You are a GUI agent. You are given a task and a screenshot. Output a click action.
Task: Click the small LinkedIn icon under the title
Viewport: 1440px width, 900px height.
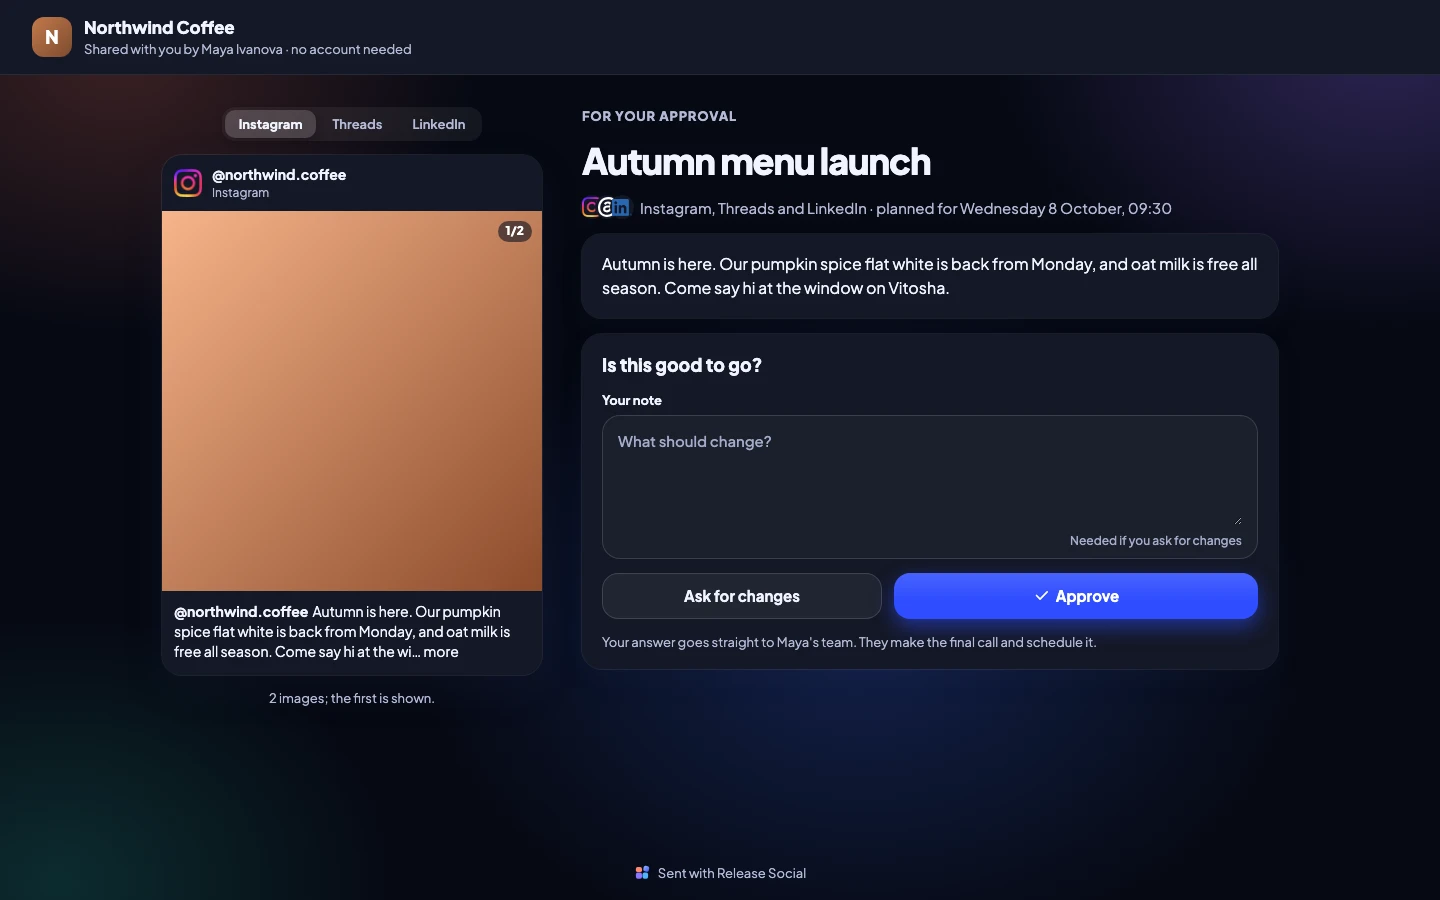pyautogui.click(x=621, y=207)
